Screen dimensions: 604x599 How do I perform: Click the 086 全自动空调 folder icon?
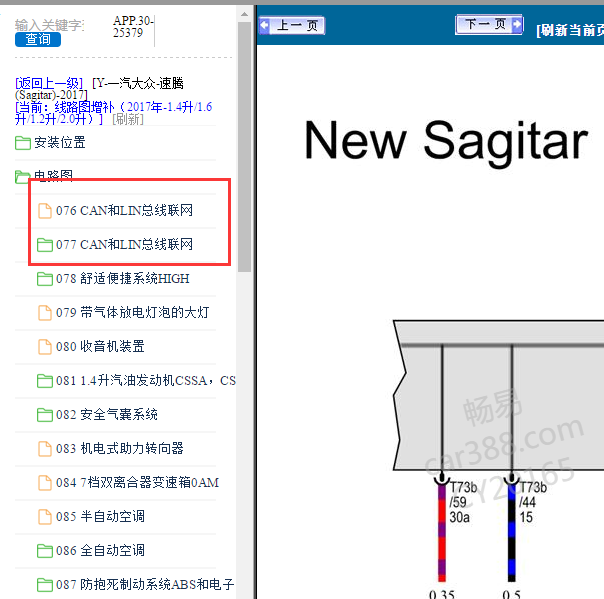pyautogui.click(x=45, y=551)
